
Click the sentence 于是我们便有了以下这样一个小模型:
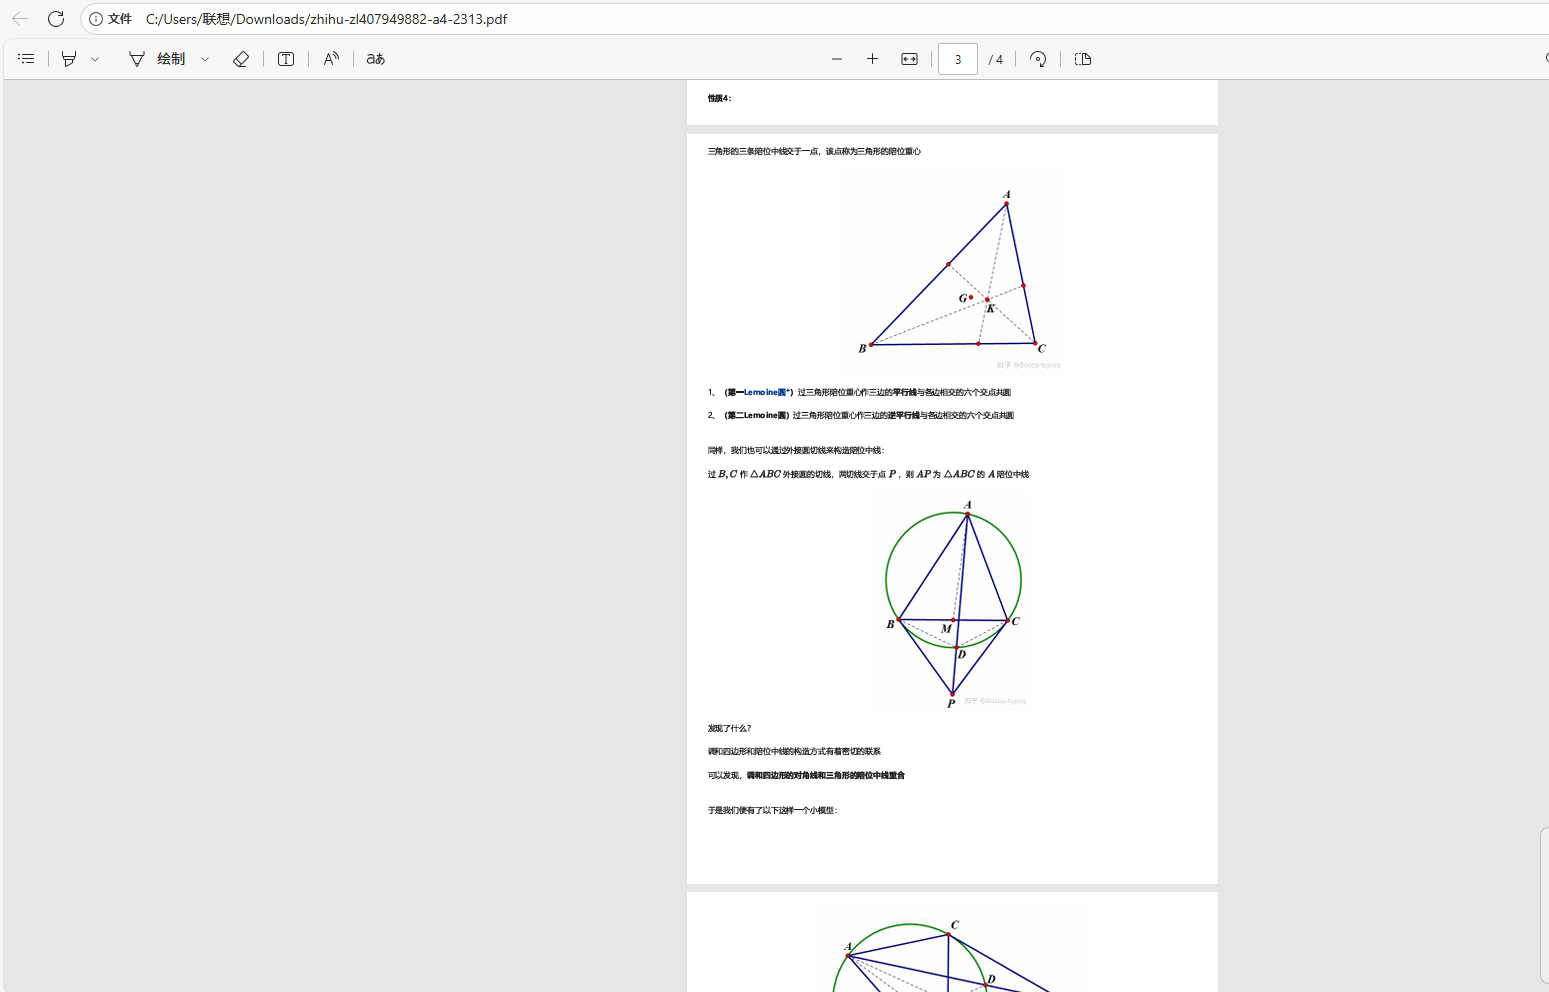coord(772,810)
